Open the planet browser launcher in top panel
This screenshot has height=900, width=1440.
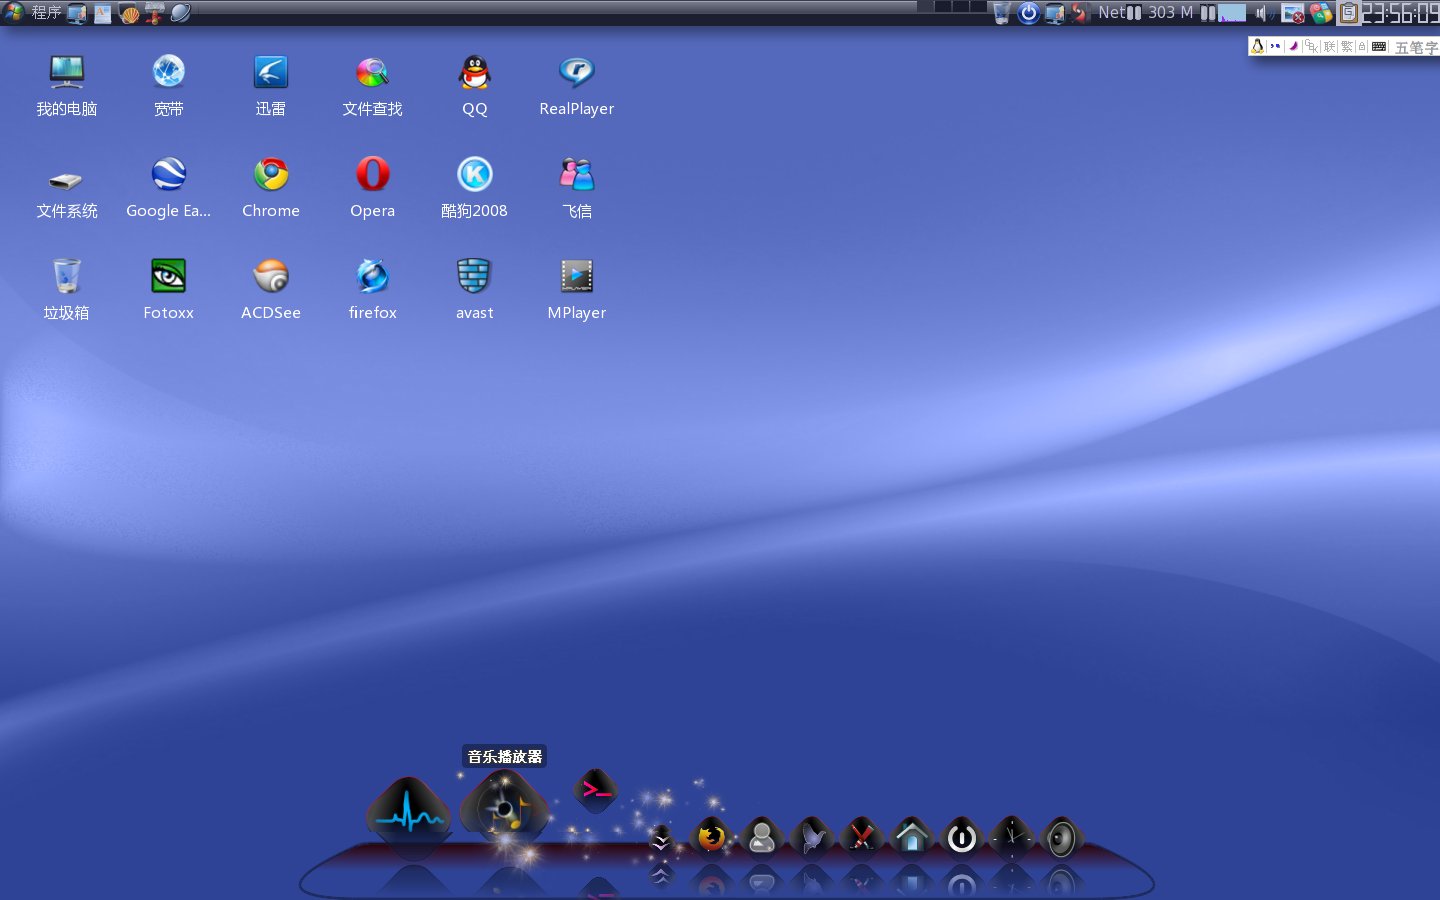pos(181,14)
